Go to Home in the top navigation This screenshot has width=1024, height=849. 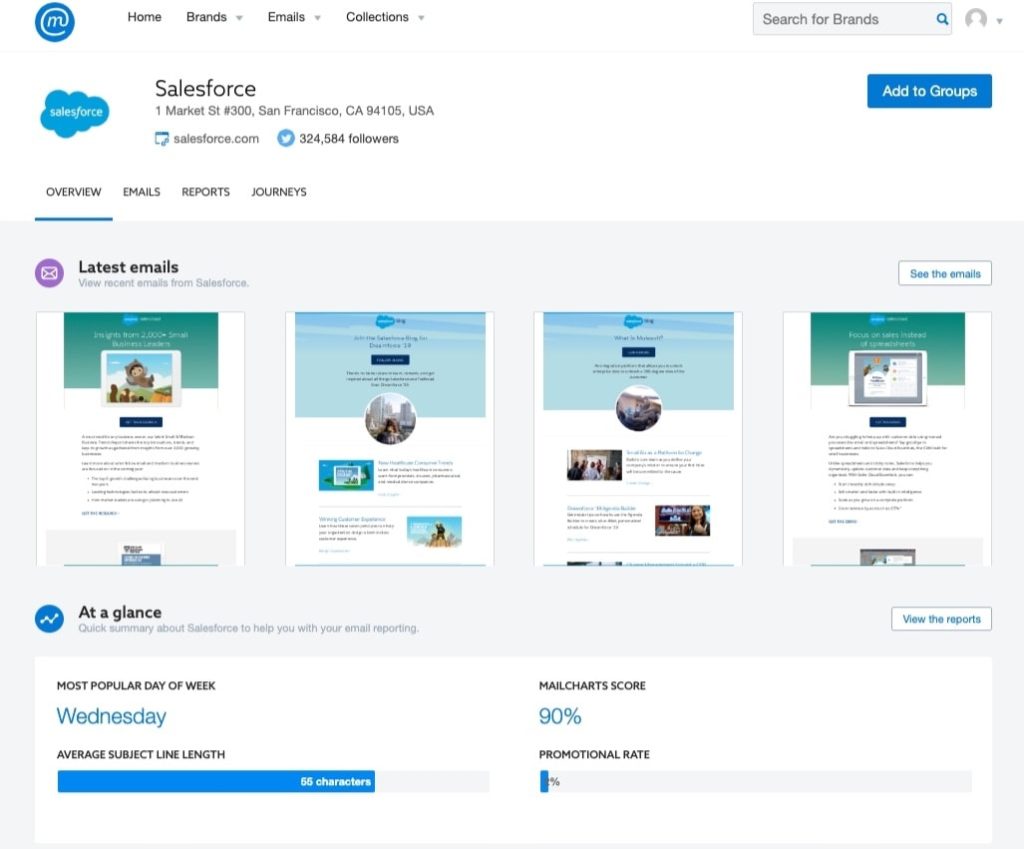pyautogui.click(x=144, y=17)
